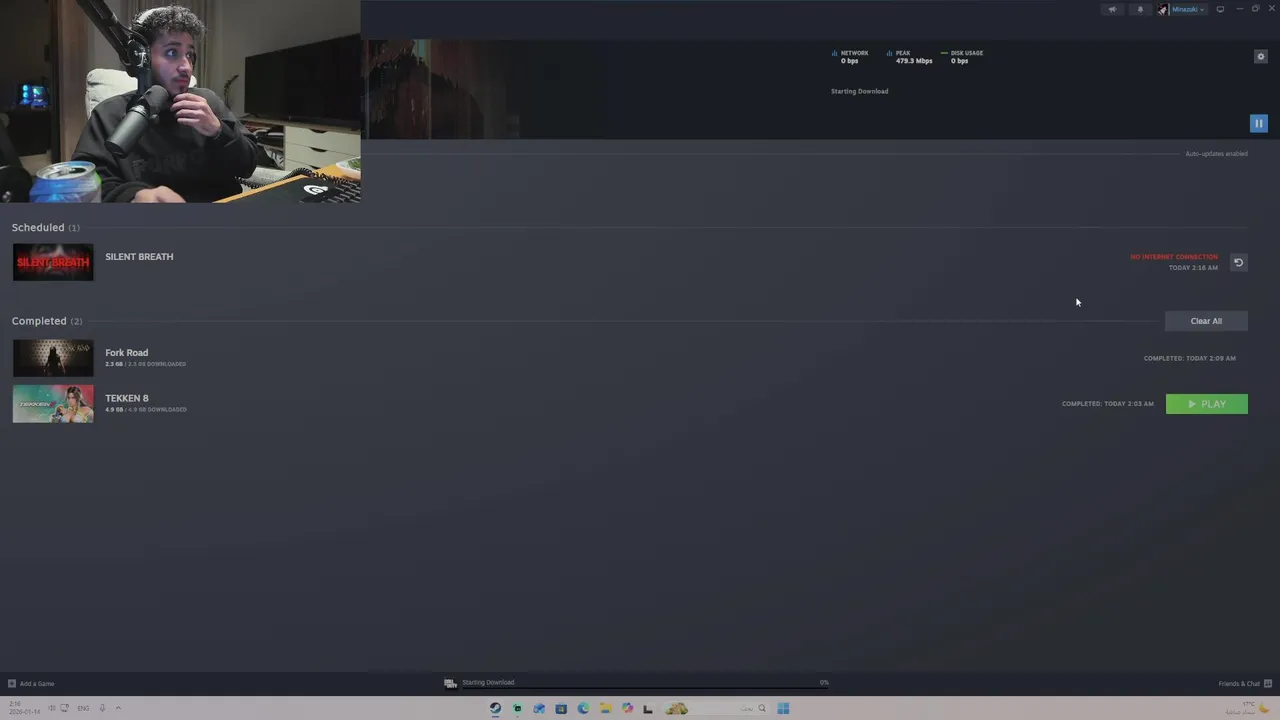Image resolution: width=1280 pixels, height=720 pixels.
Task: Open the Fork Road thumbnail
Action: (53, 358)
